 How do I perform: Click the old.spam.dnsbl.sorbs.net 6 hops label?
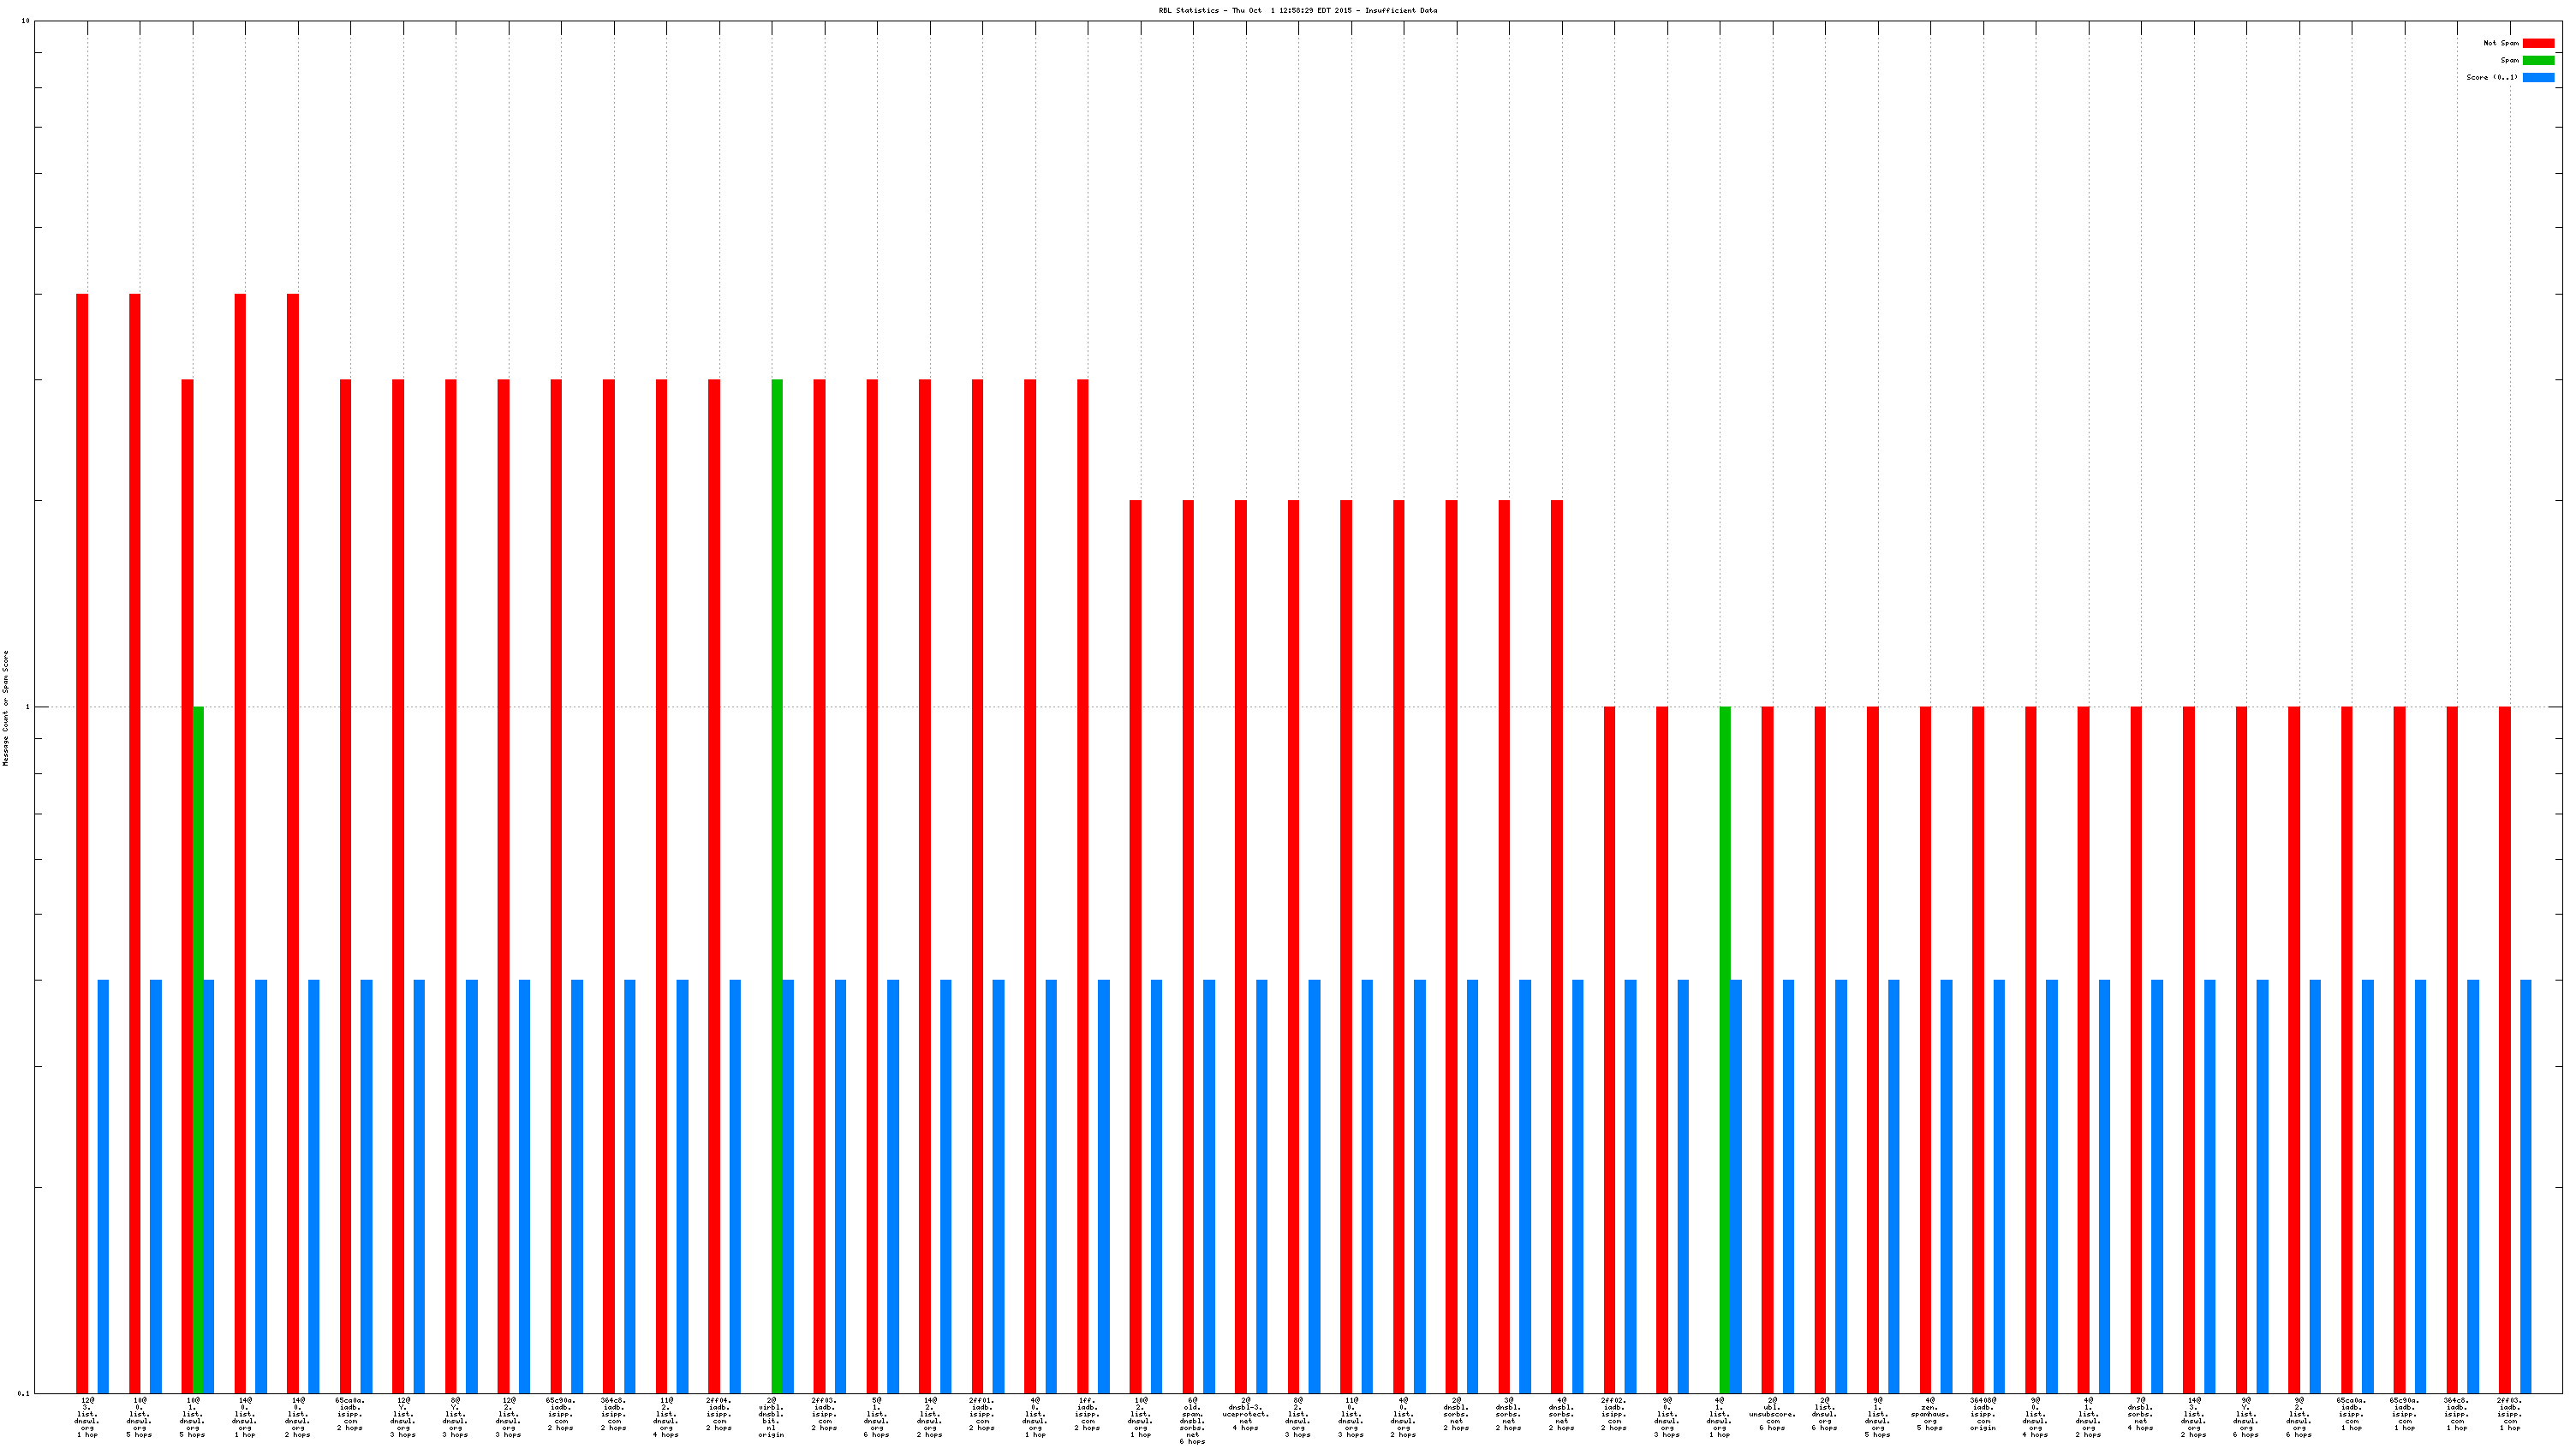tap(1192, 1420)
